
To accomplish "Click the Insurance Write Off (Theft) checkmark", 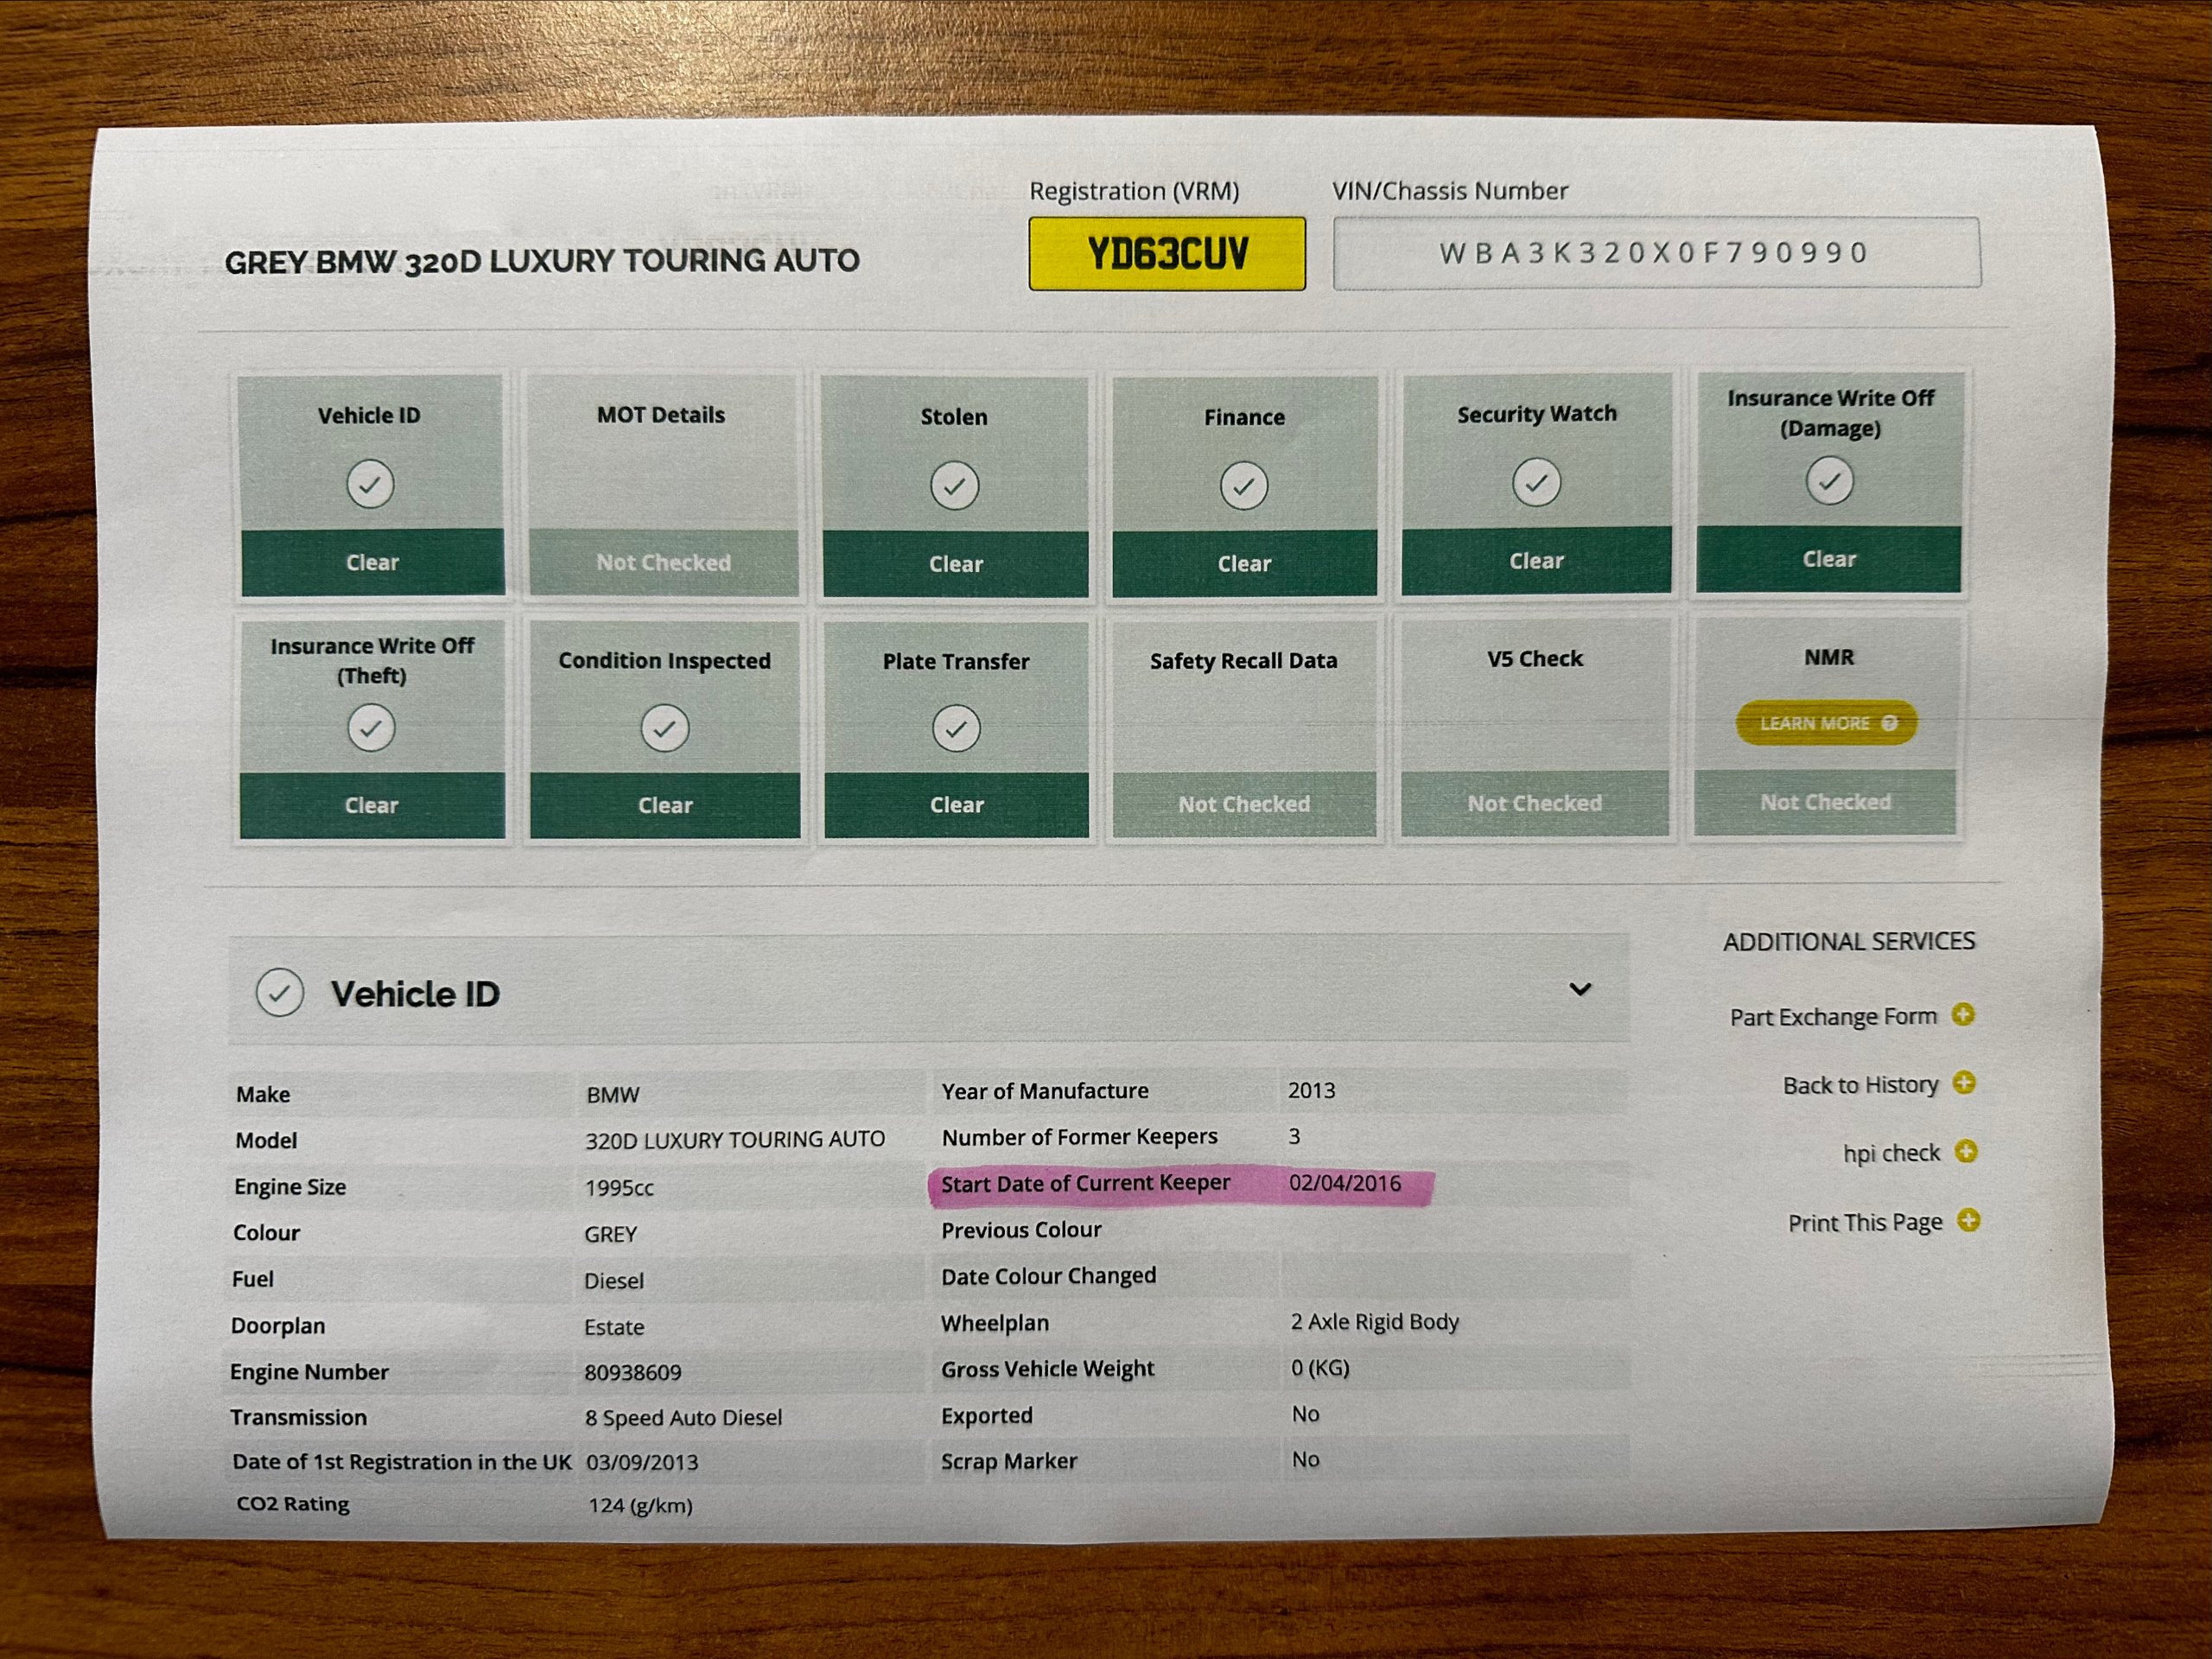I will click(371, 728).
